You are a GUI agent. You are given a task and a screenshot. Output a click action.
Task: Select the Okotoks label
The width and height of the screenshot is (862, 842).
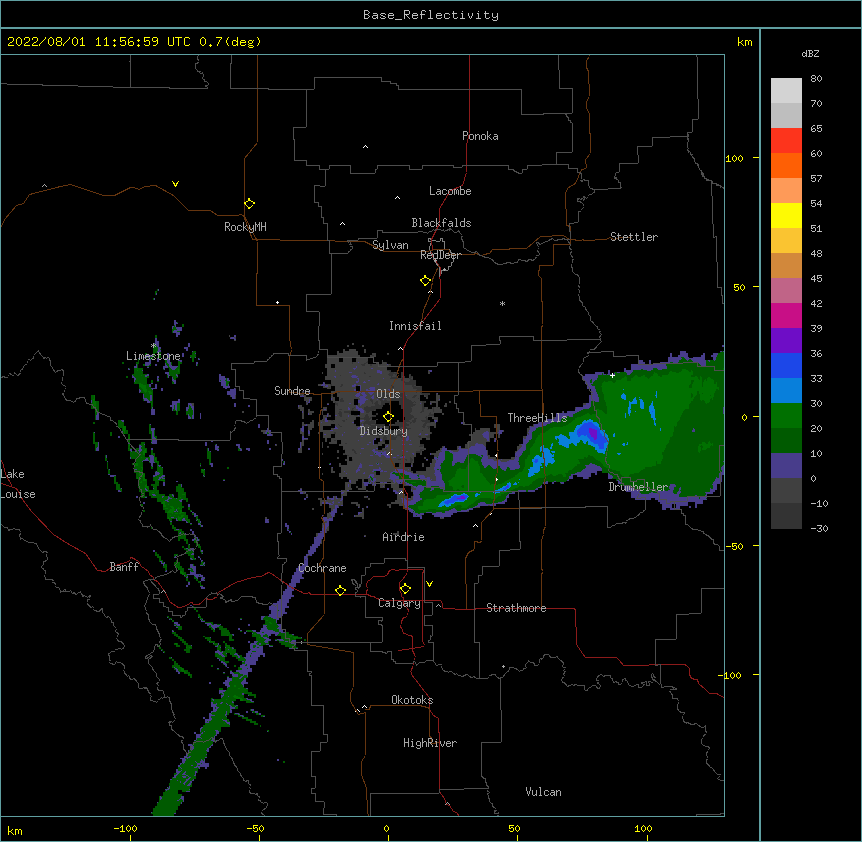412,700
